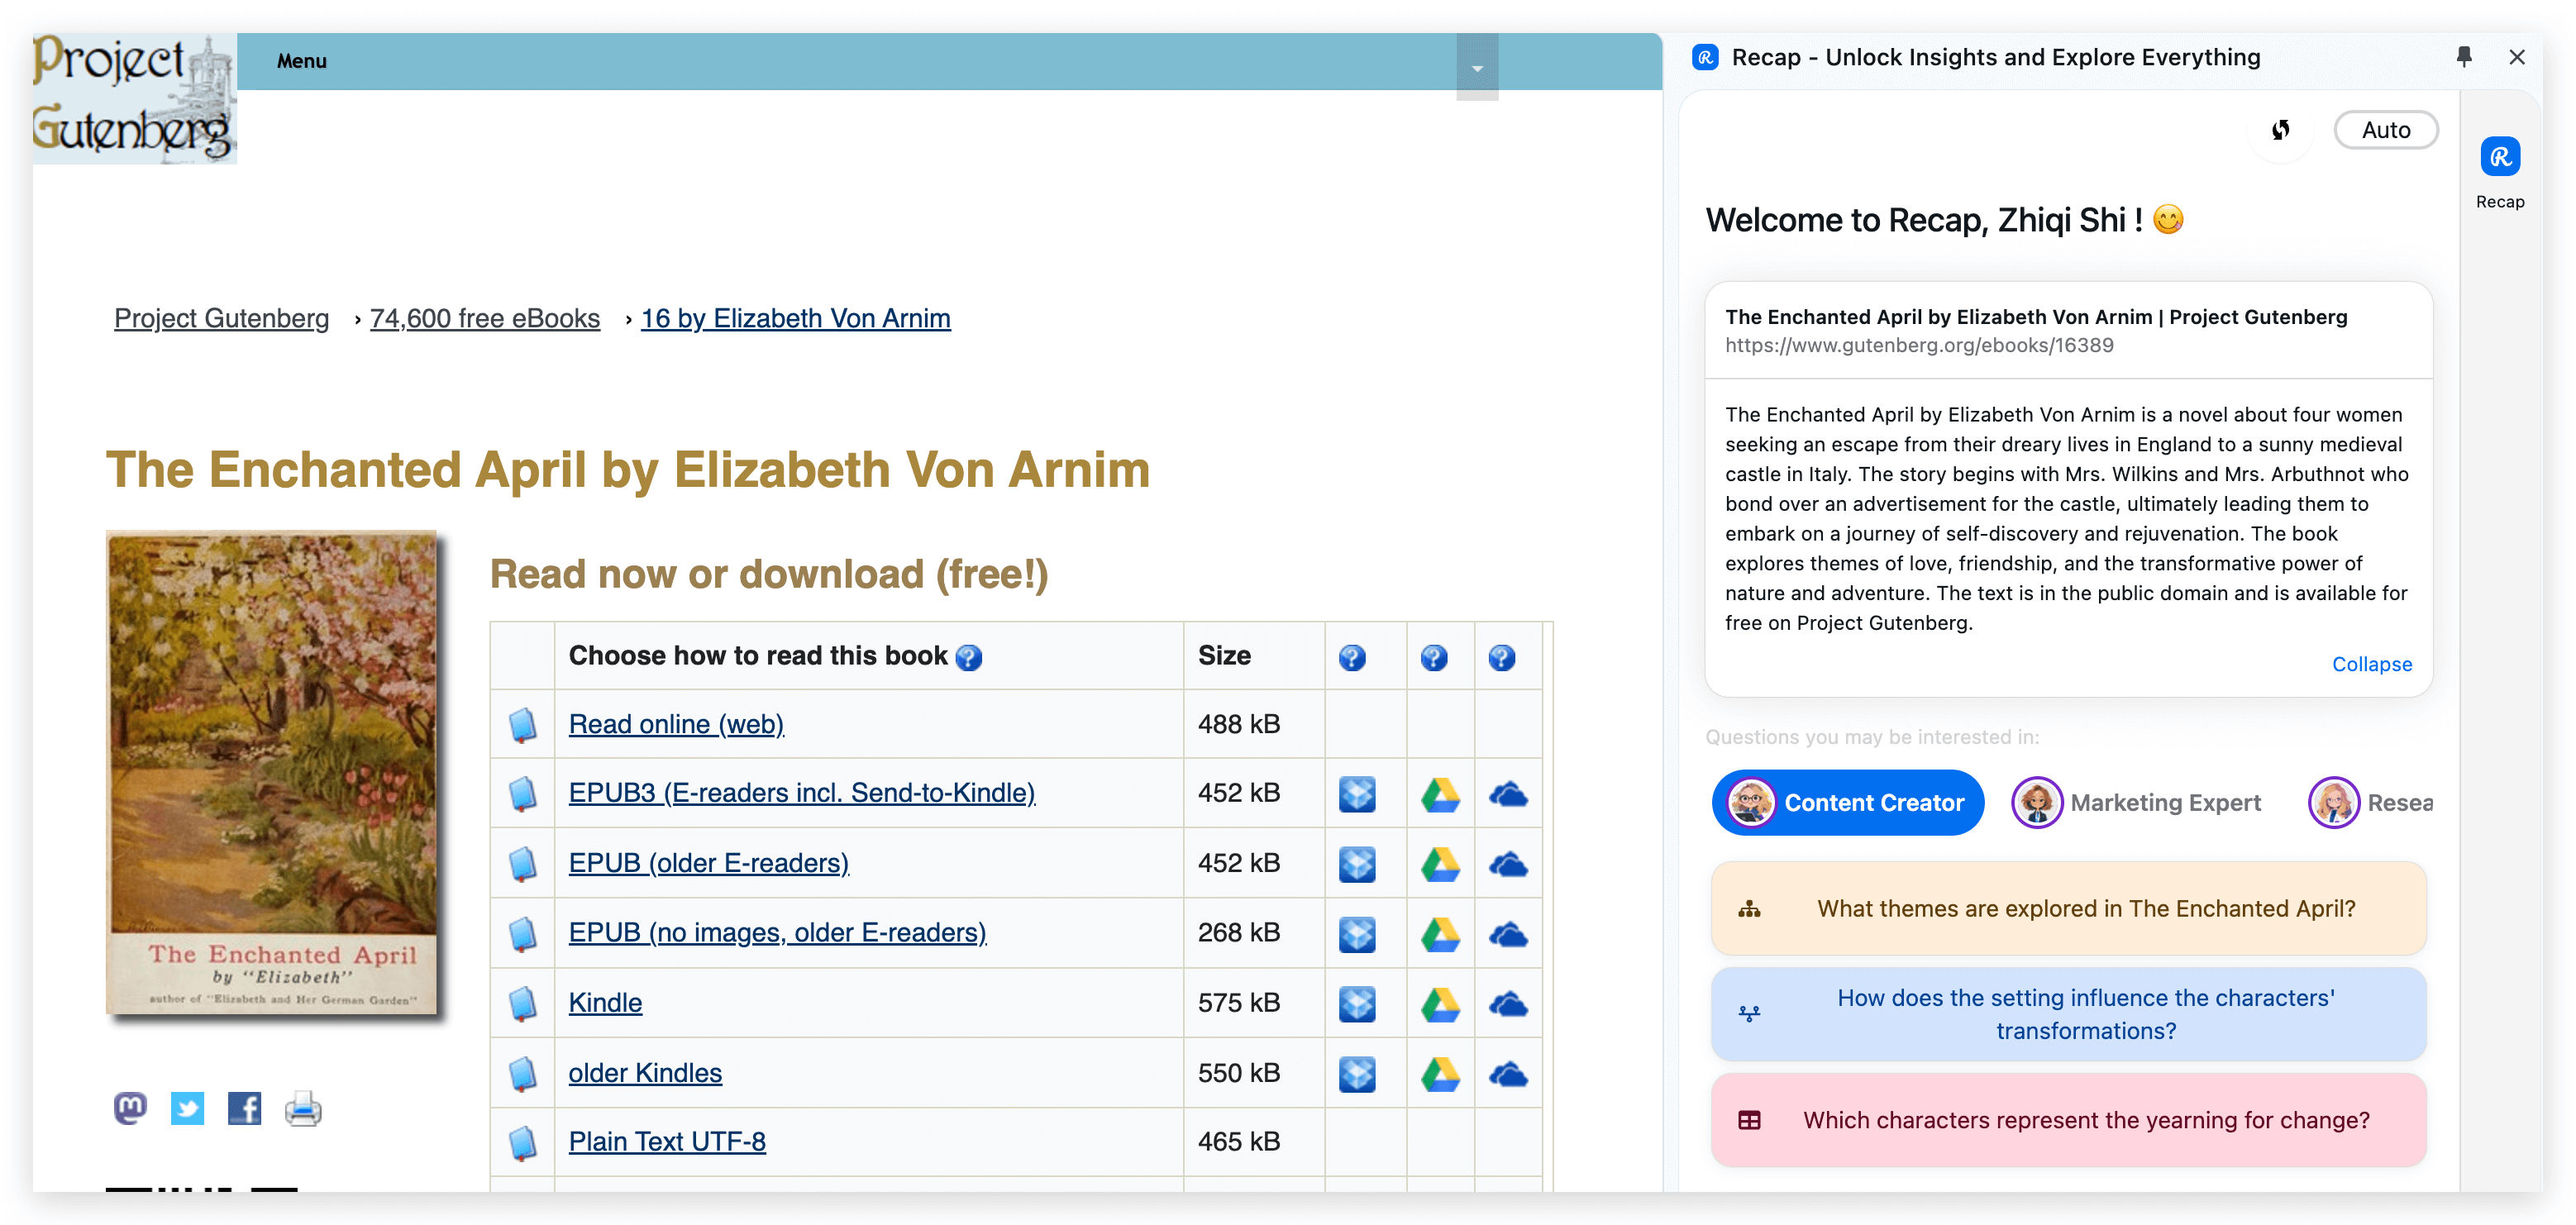
Task: Select the truncated Resea persona tab
Action: pos(2370,802)
